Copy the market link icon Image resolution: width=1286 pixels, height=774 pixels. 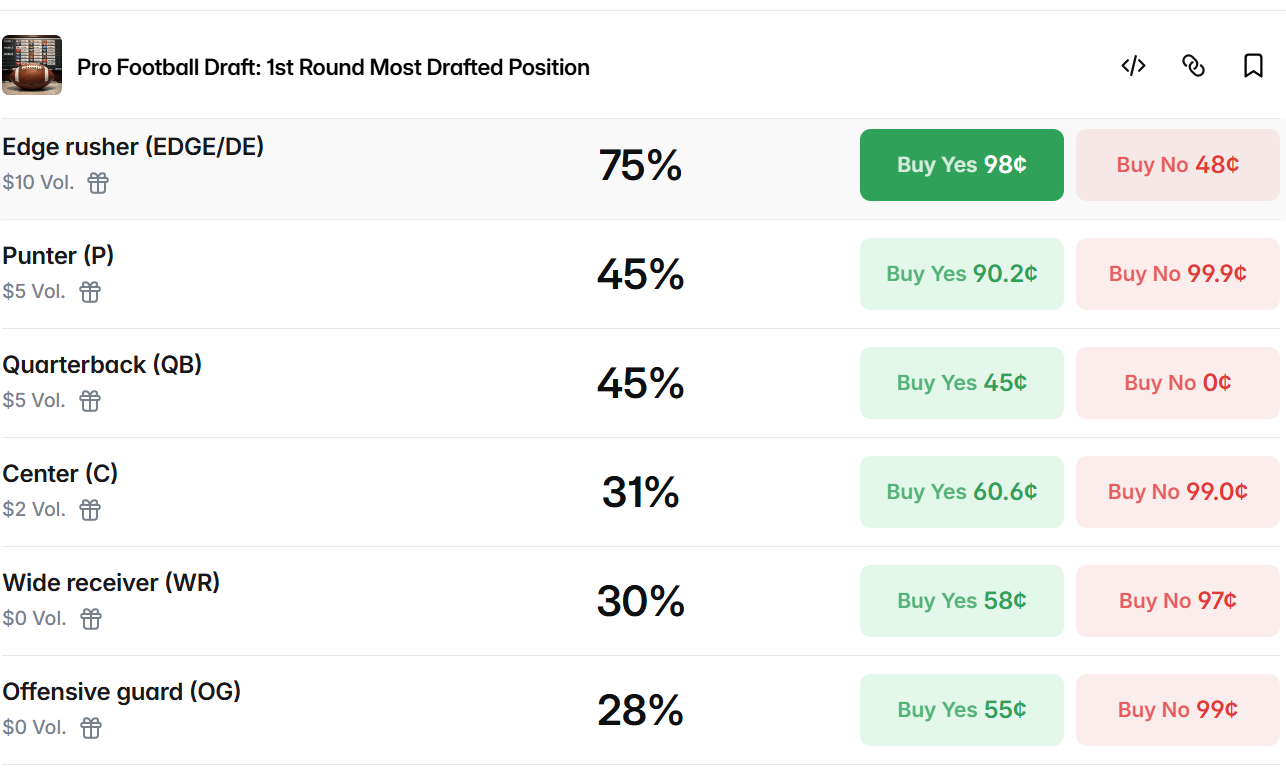1193,66
